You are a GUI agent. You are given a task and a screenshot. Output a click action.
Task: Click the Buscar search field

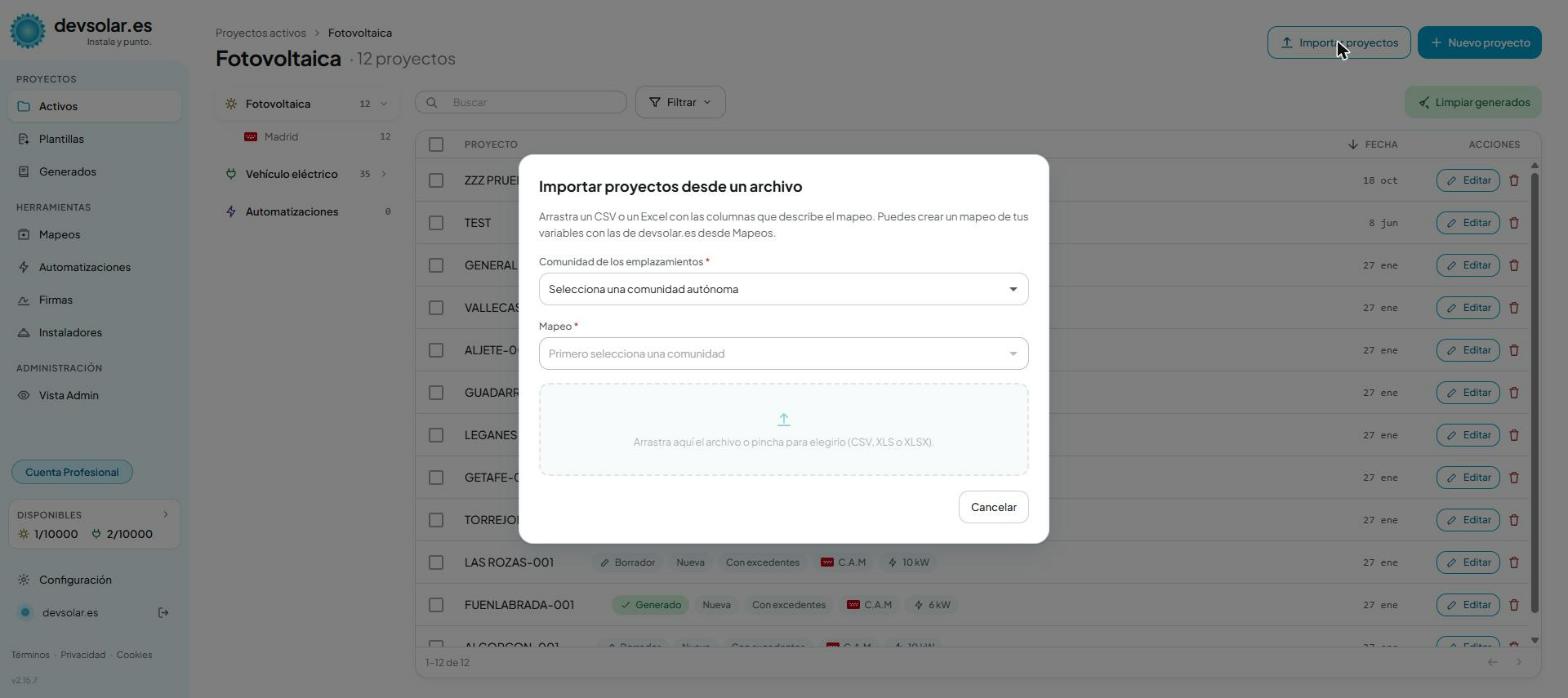click(x=521, y=102)
